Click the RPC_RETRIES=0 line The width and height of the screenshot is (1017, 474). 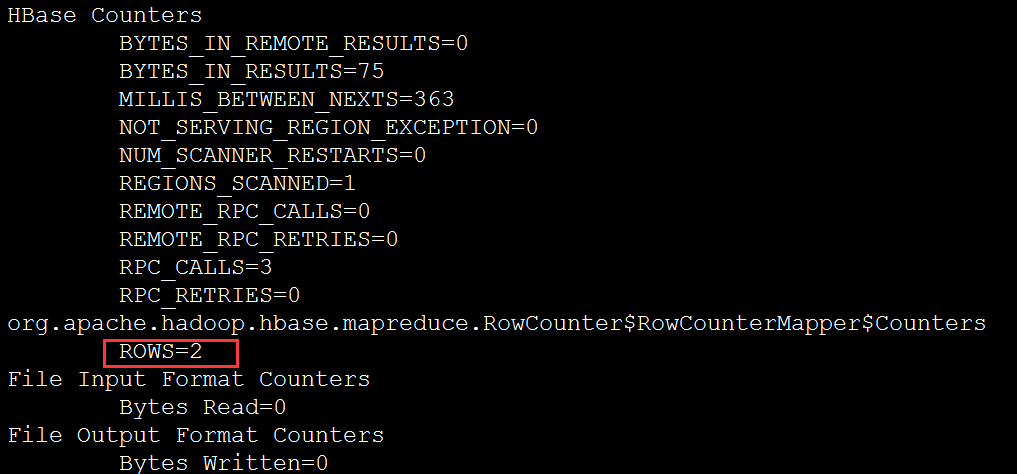(x=209, y=295)
